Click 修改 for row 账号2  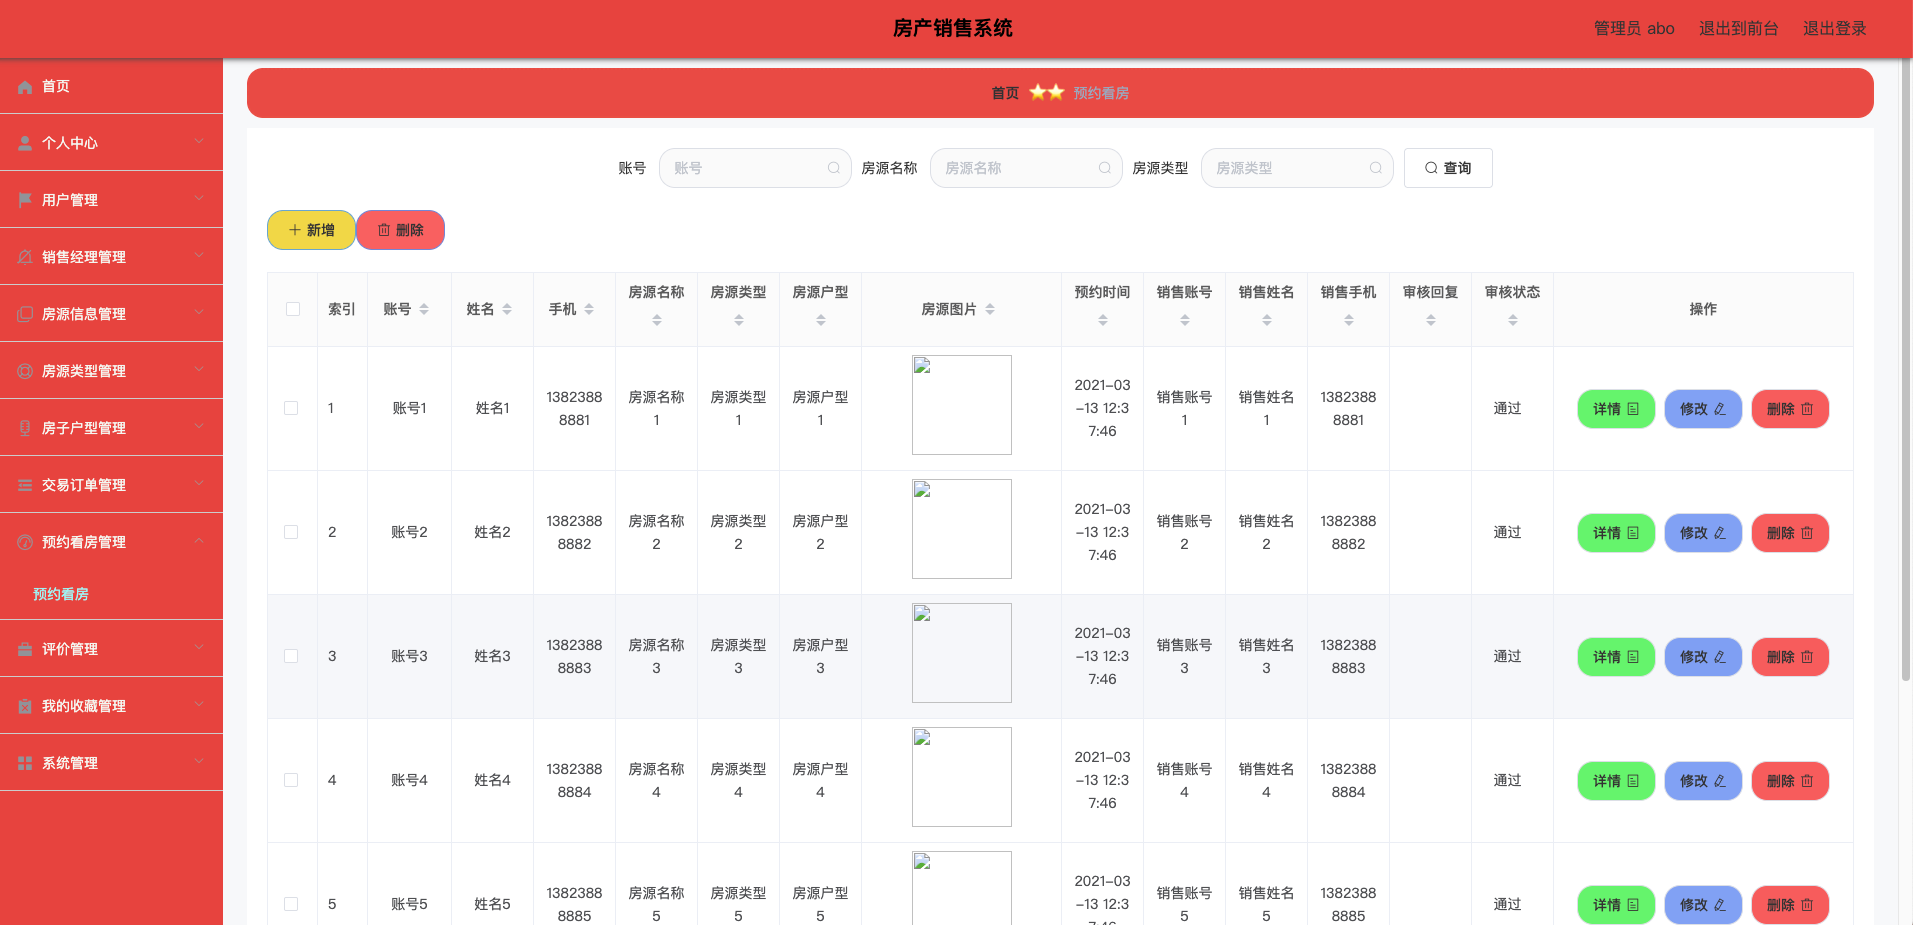[1703, 533]
